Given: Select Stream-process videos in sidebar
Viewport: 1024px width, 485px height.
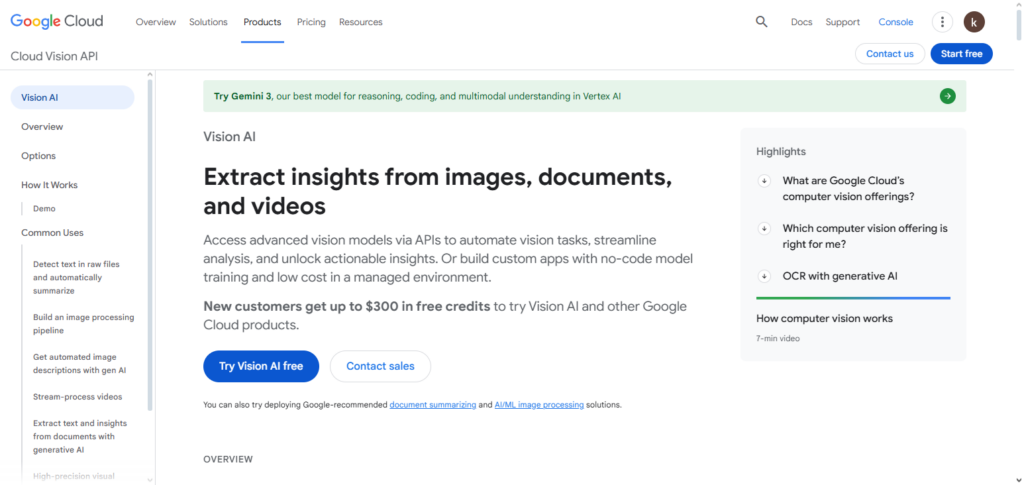Looking at the screenshot, I should (x=78, y=397).
